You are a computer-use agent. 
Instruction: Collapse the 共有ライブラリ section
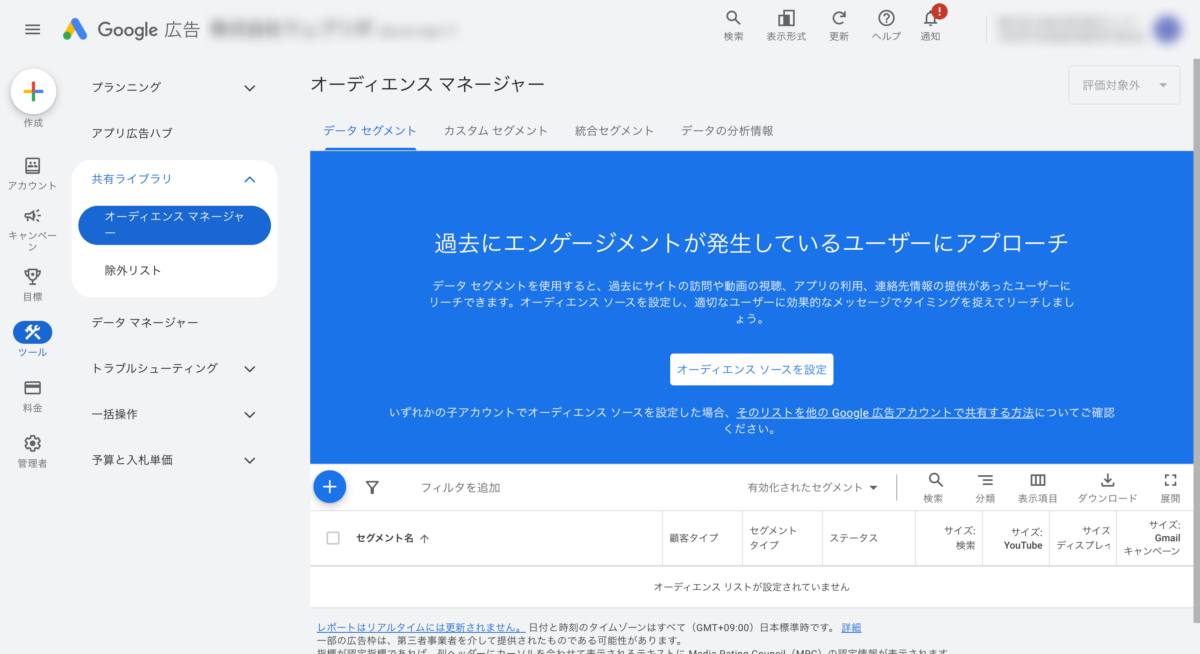[x=250, y=179]
